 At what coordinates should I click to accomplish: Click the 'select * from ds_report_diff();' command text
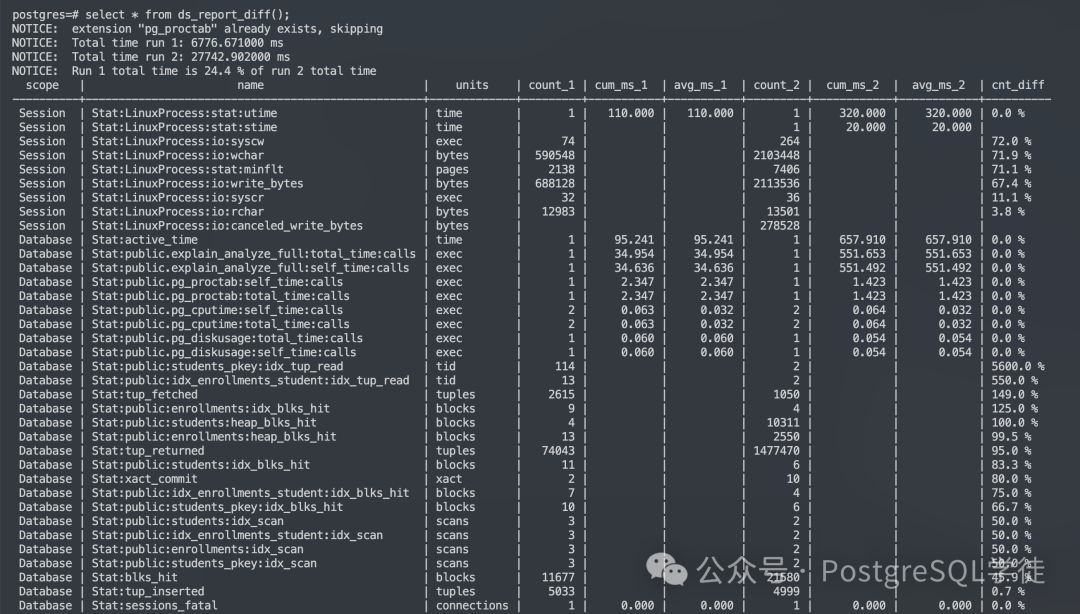(x=187, y=14)
